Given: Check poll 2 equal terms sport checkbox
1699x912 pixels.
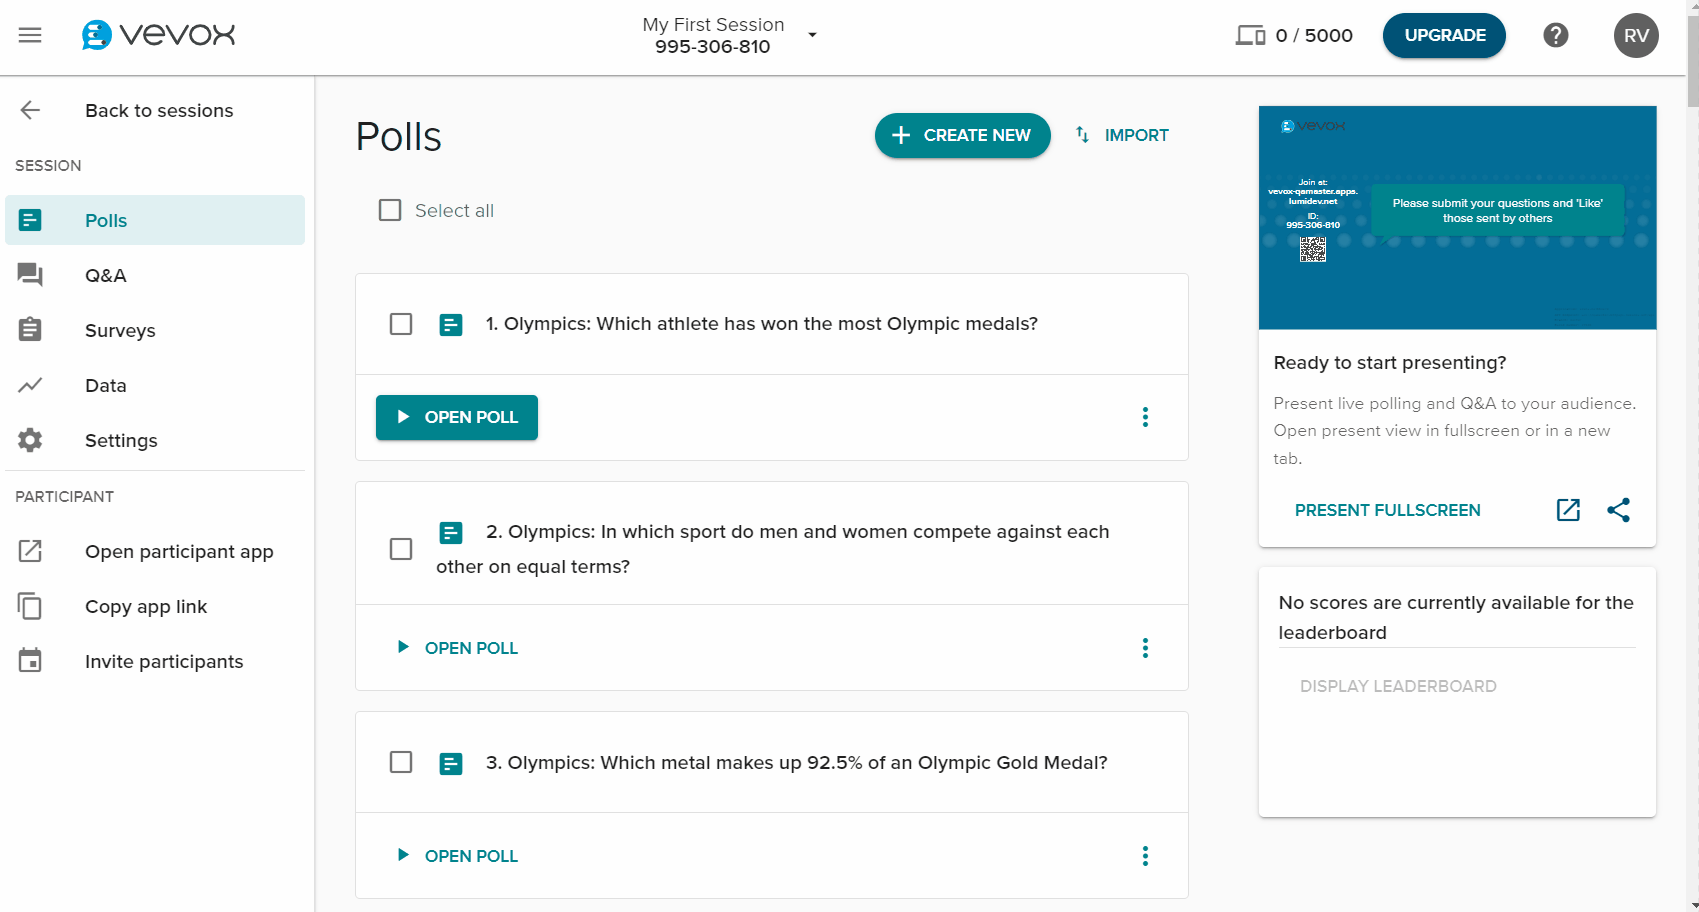Looking at the screenshot, I should point(401,549).
